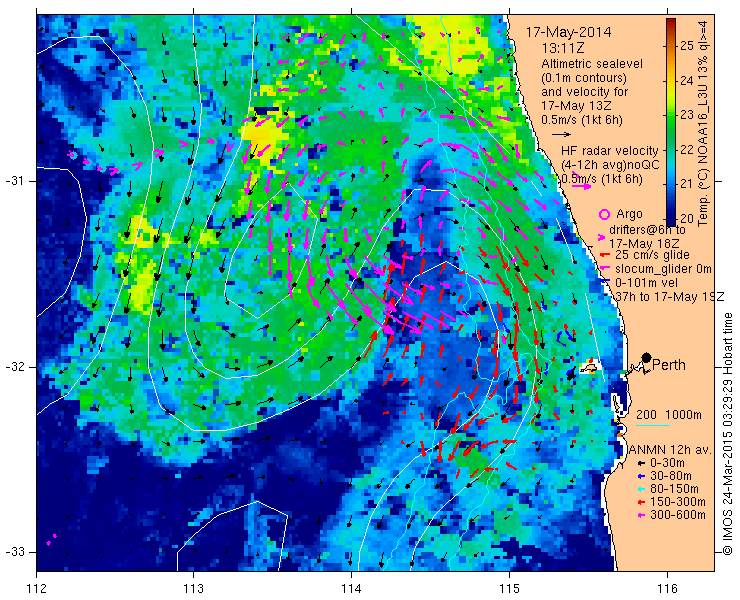Click the date text 17-May-2014
Screen dimensions: 740x600
(569, 32)
